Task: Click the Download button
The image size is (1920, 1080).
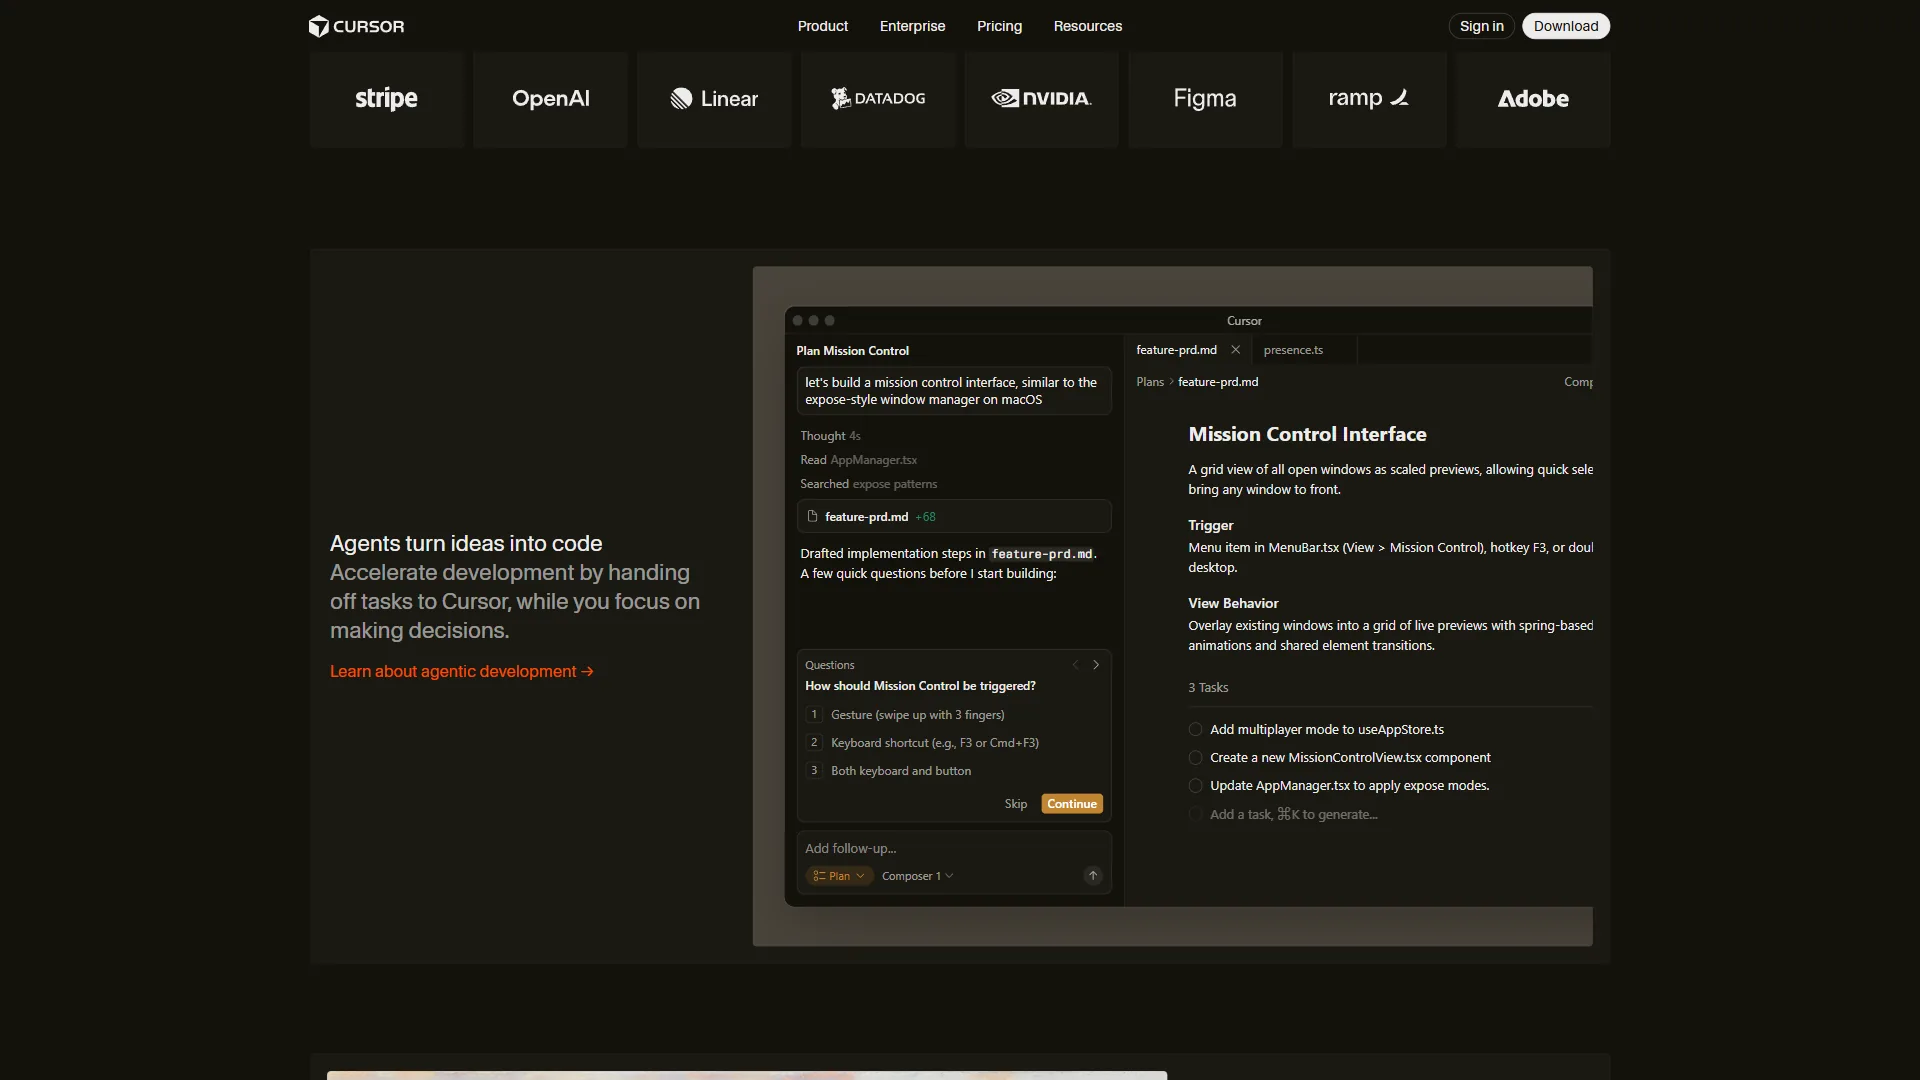Action: (1566, 26)
